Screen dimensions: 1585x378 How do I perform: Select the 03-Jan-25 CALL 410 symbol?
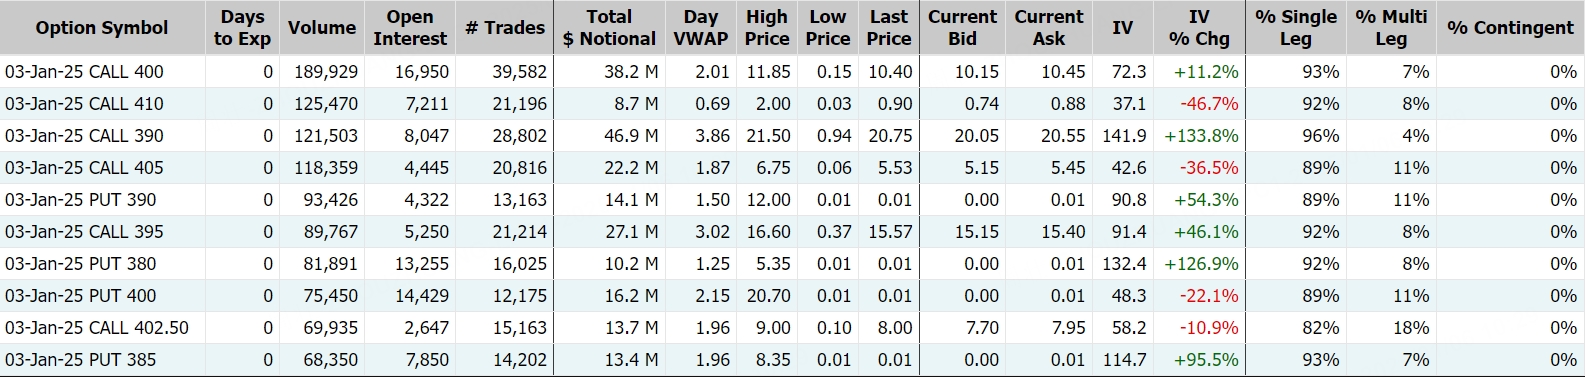(84, 104)
